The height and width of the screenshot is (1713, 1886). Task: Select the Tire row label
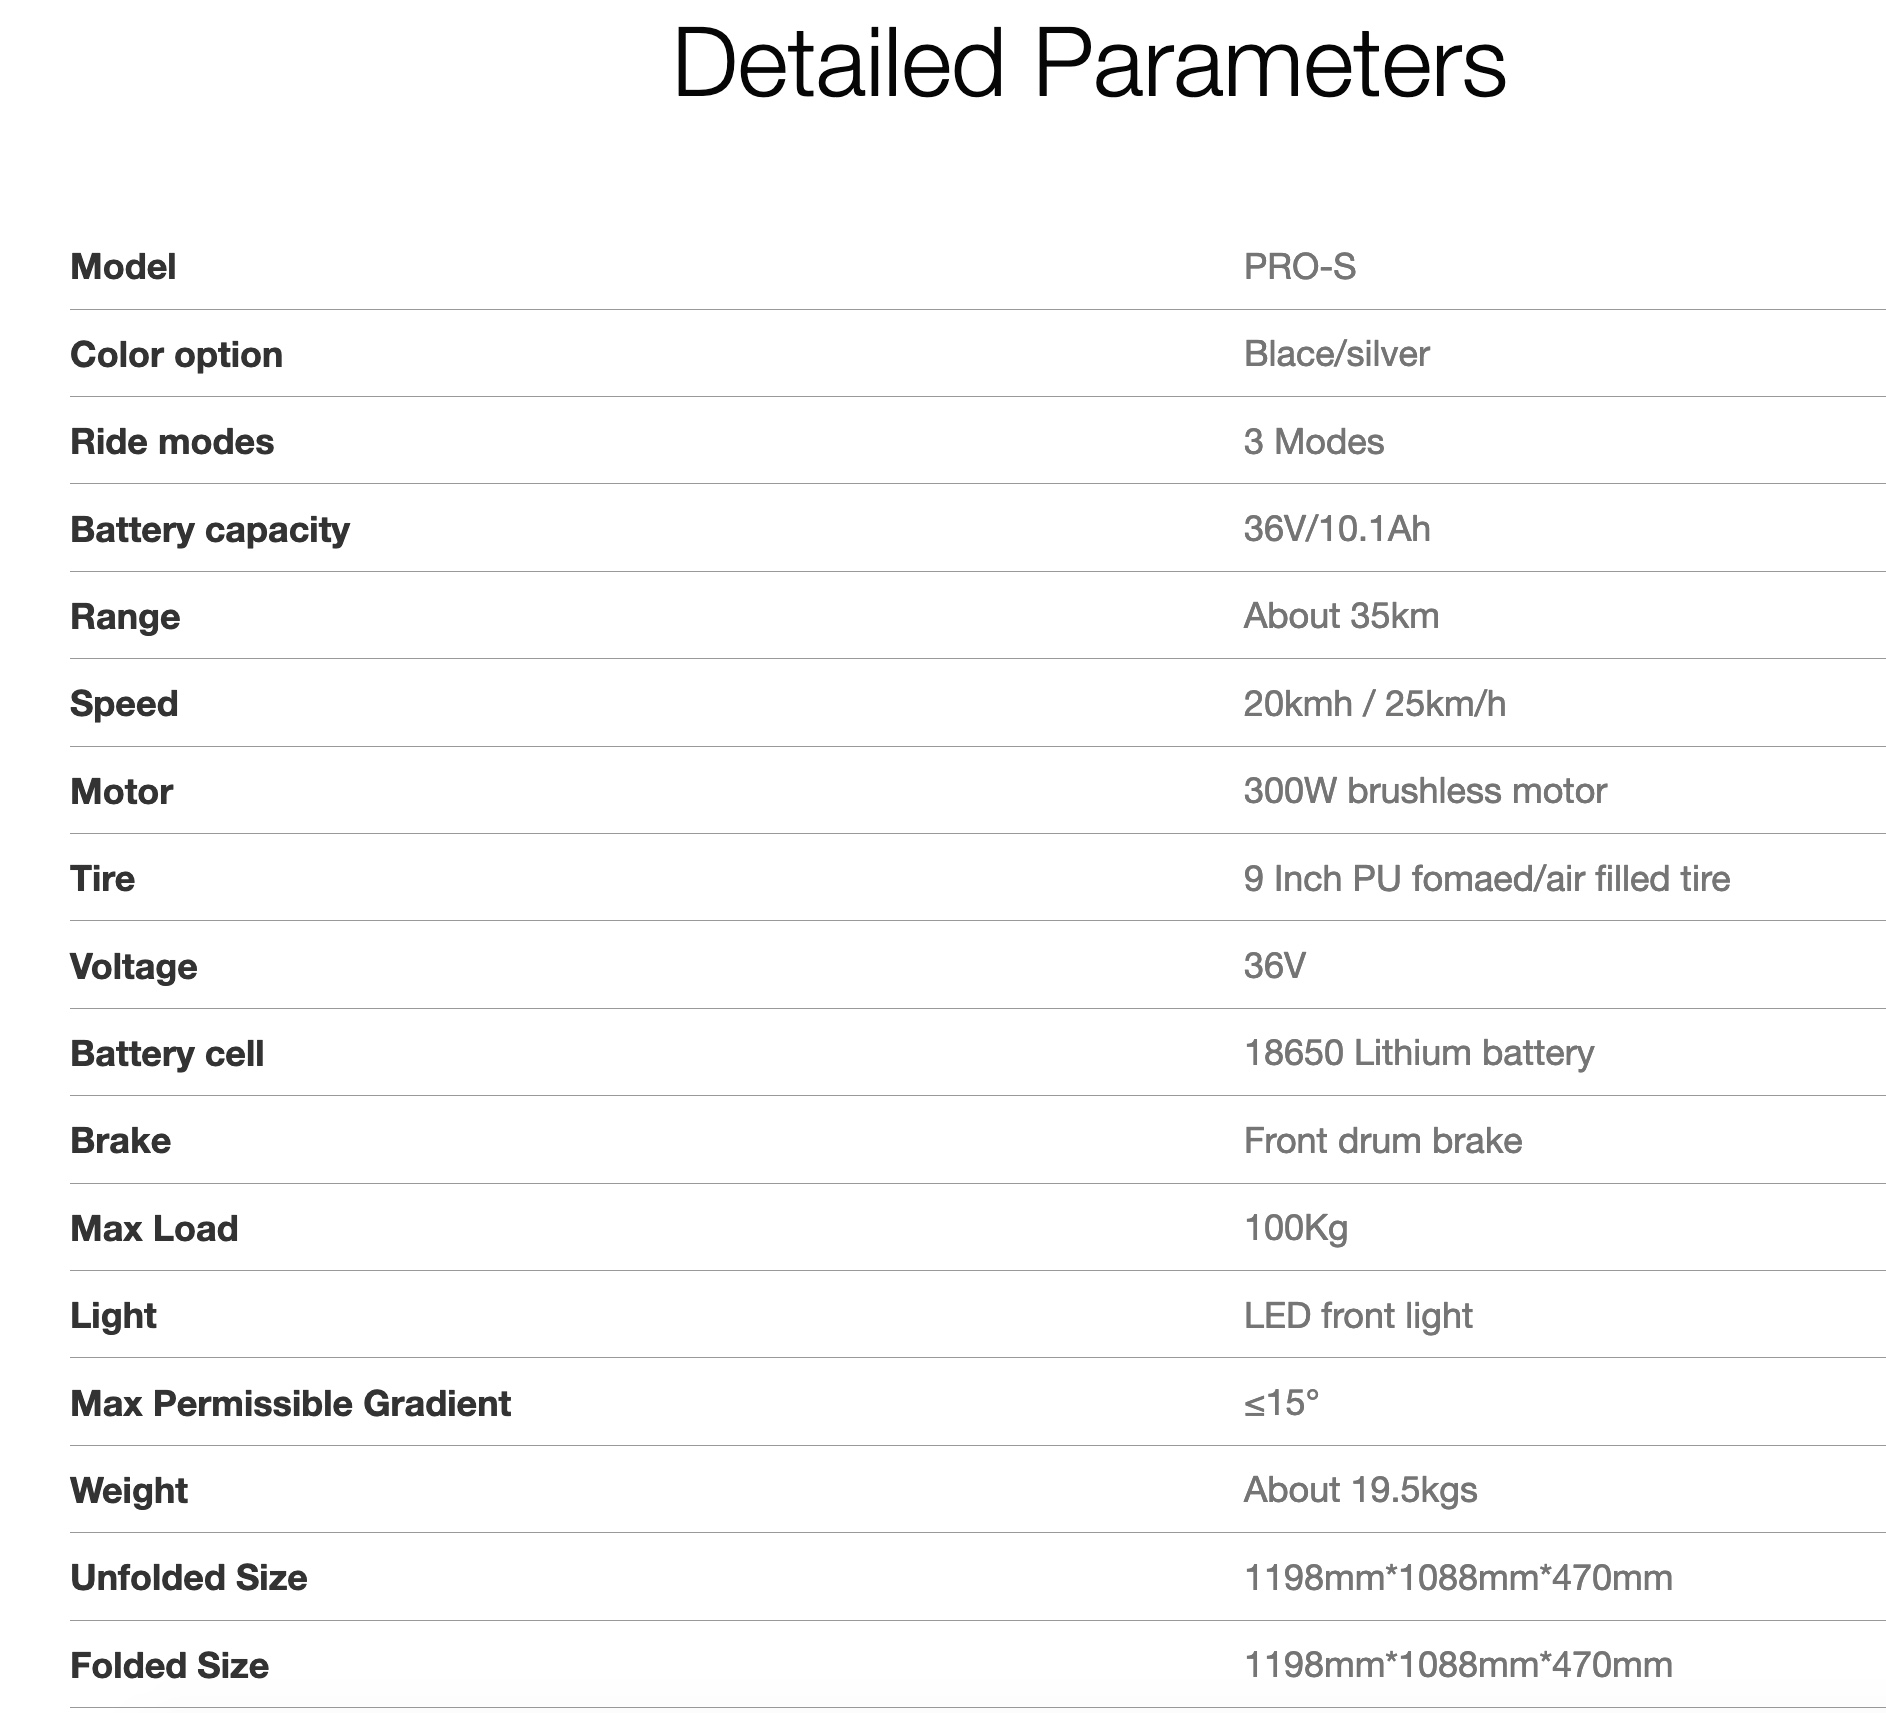(x=102, y=879)
